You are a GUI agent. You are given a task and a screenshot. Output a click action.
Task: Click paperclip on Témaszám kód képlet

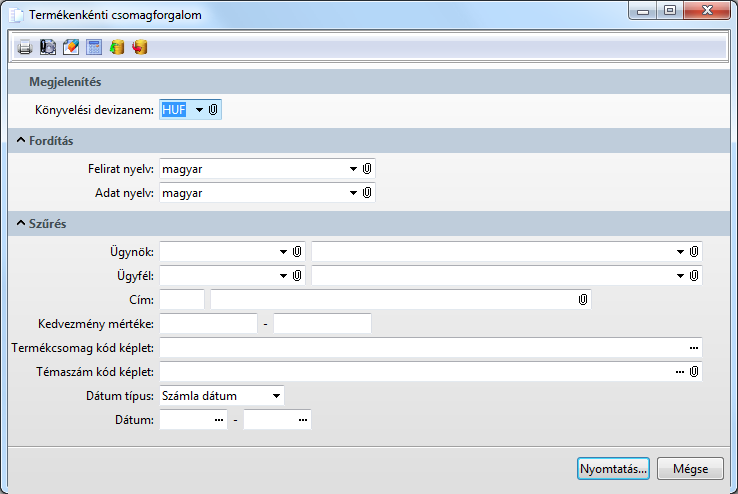tap(694, 372)
